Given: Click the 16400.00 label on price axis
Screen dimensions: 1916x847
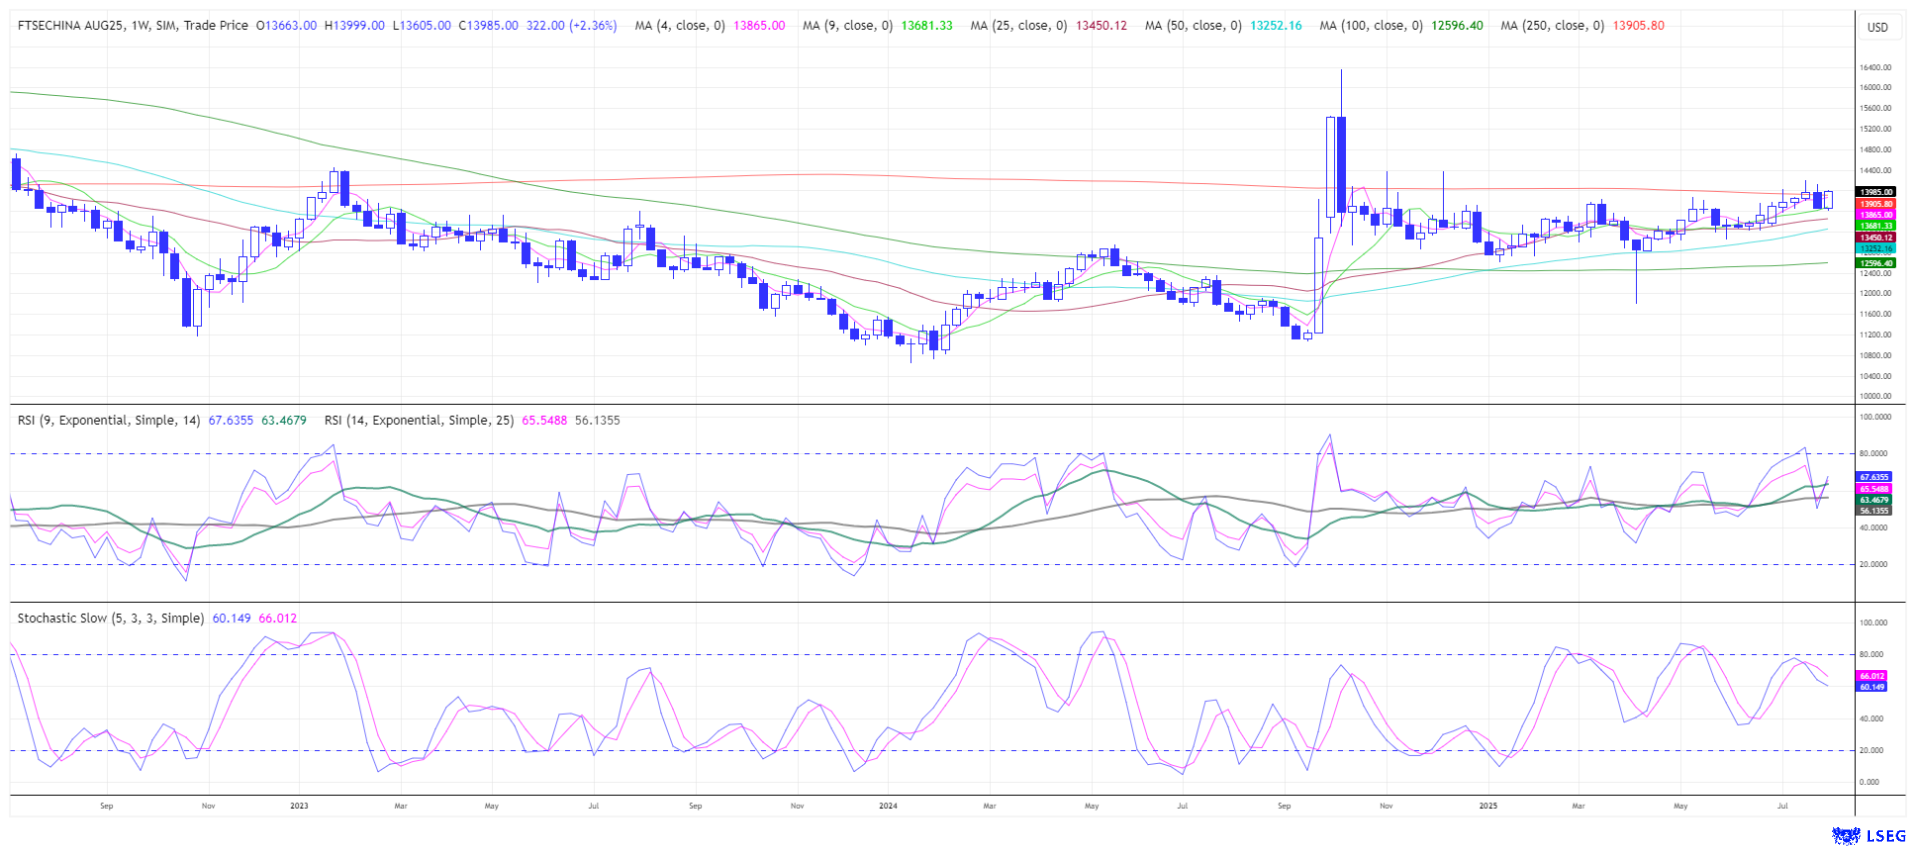Looking at the screenshot, I should [1875, 68].
